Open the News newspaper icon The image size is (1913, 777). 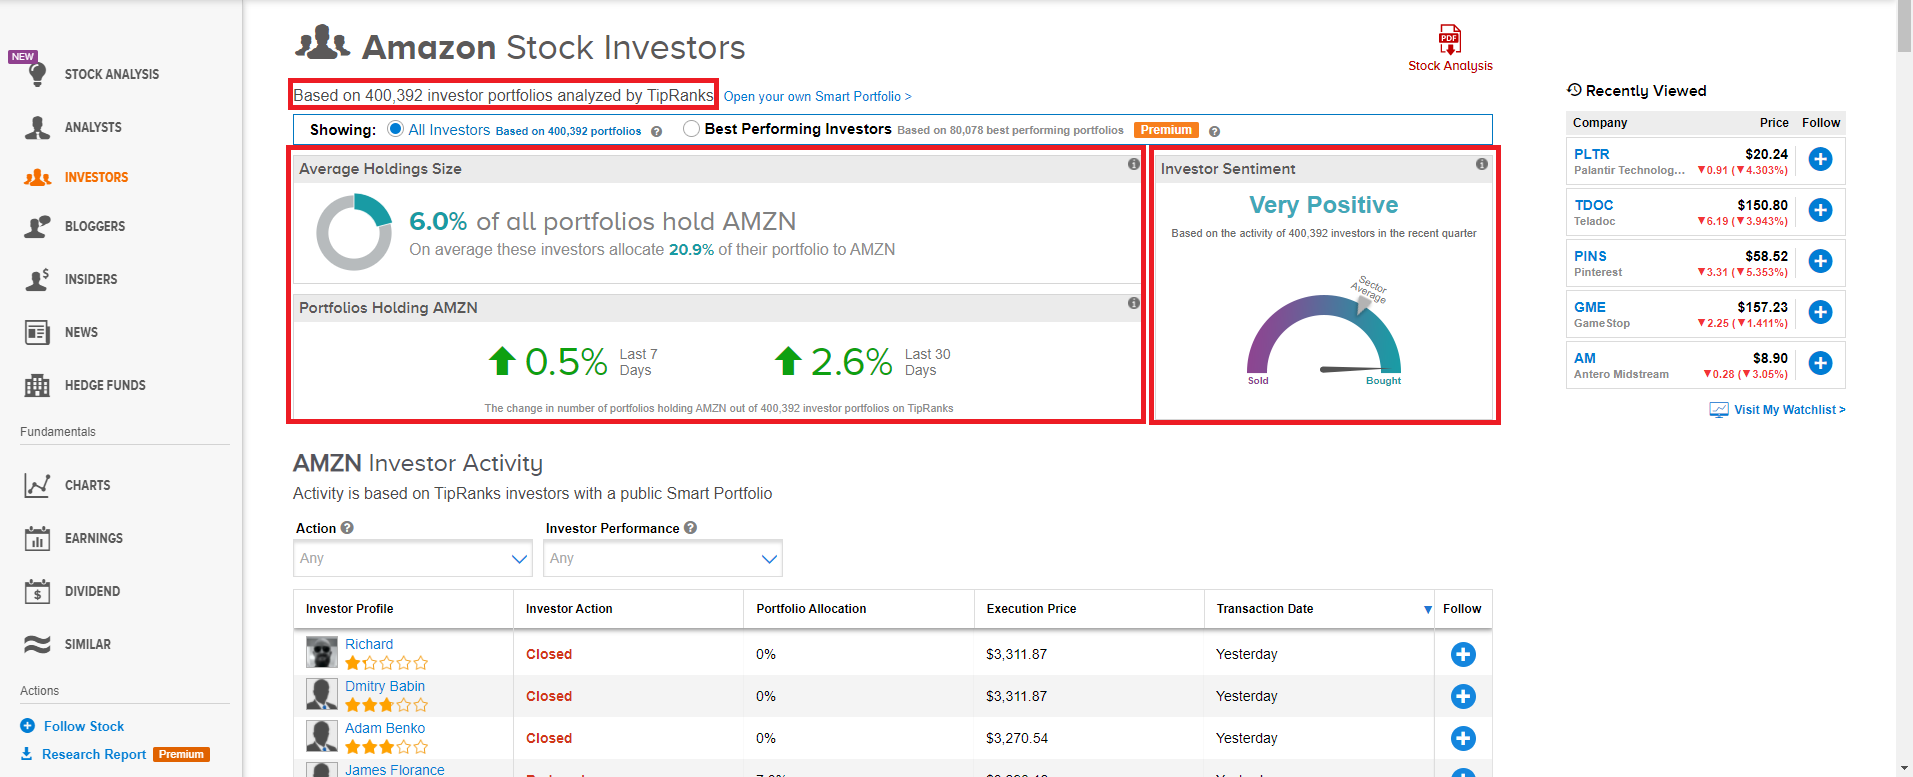(x=37, y=332)
